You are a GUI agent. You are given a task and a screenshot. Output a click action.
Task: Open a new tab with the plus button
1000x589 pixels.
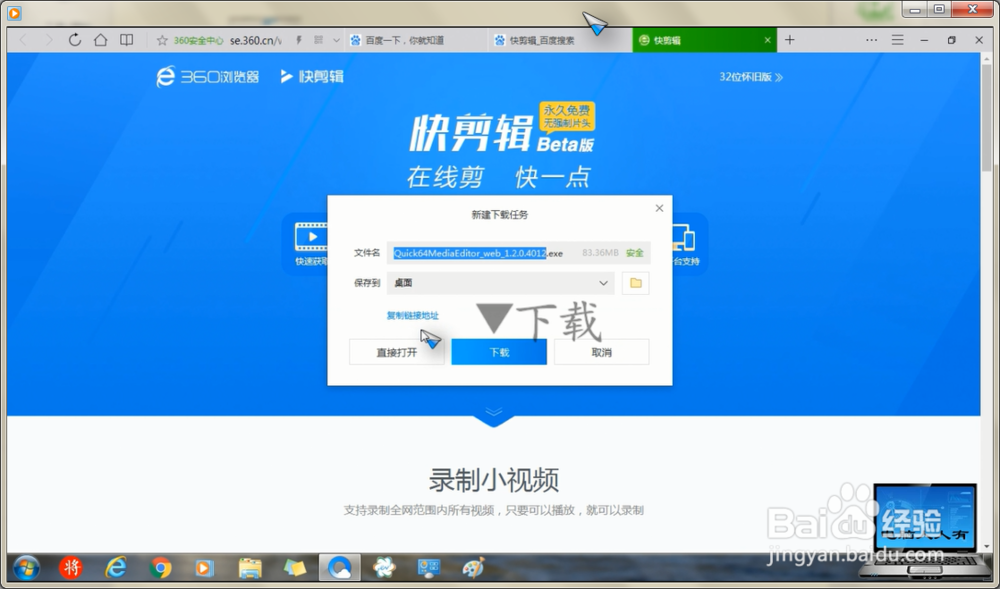click(790, 40)
